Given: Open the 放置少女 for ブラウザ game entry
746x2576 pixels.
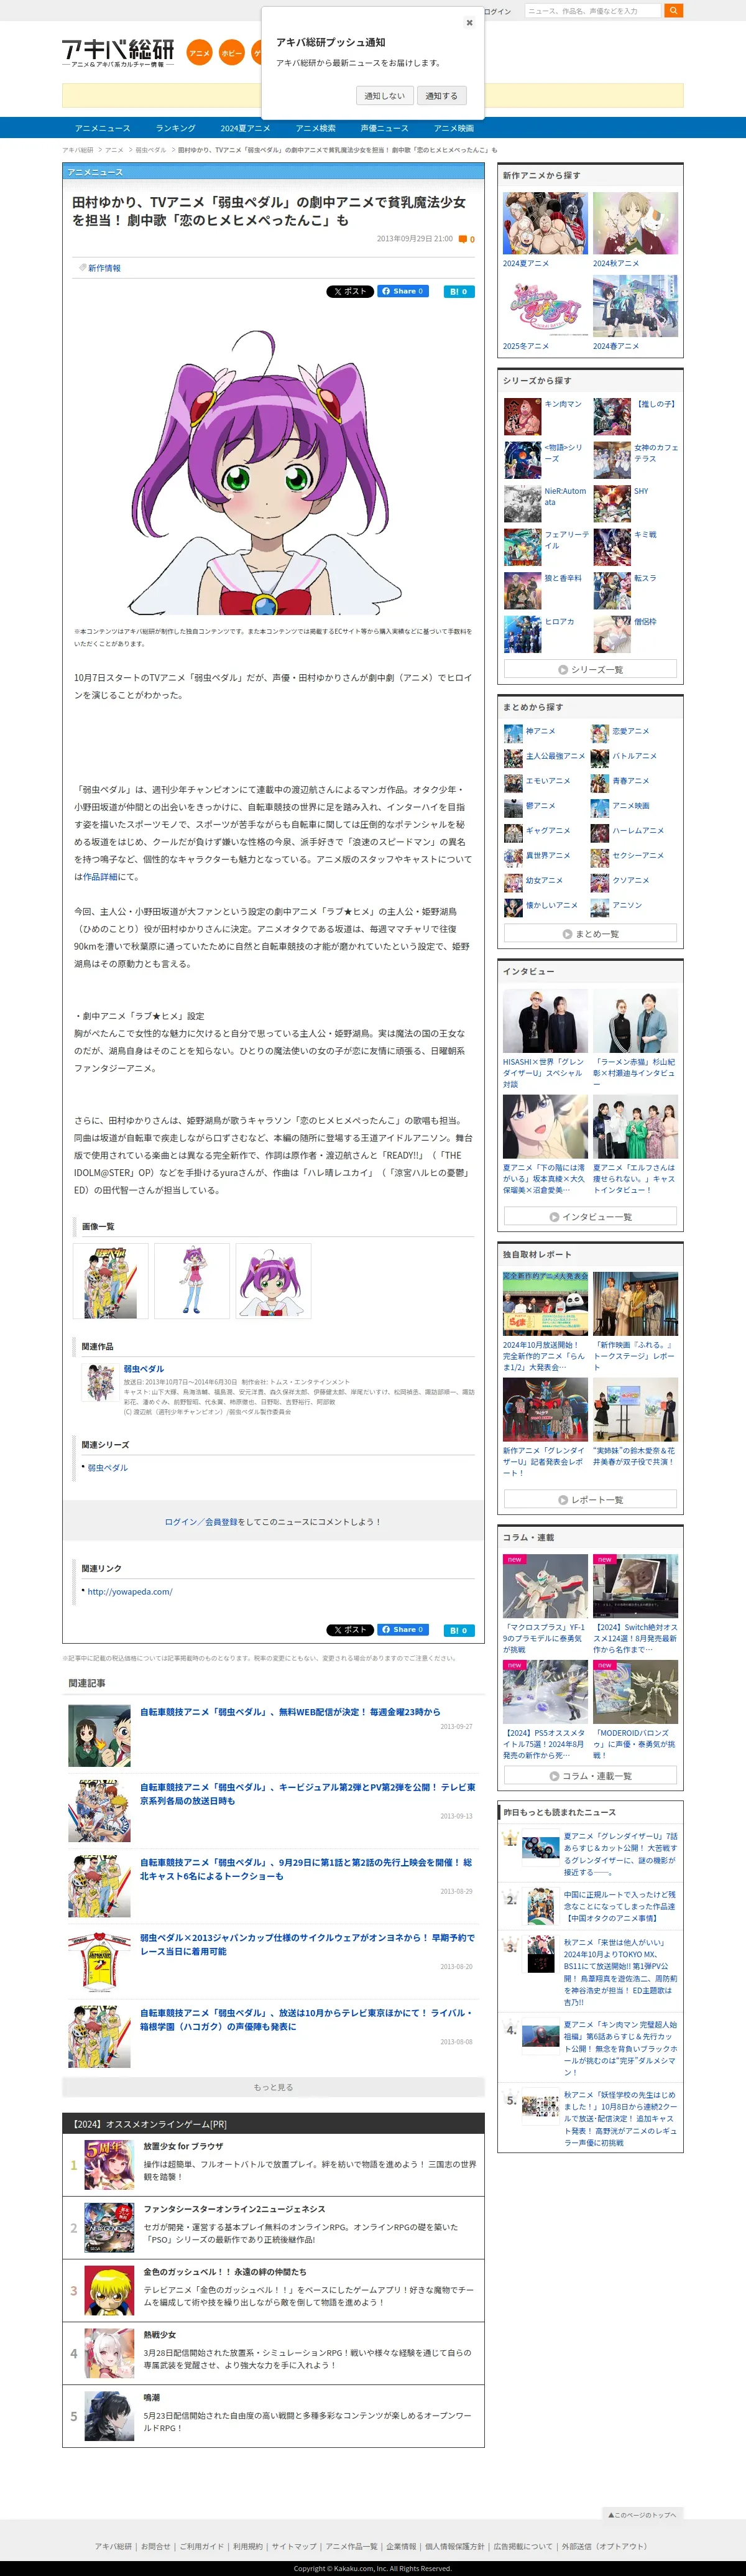Looking at the screenshot, I should [273, 2164].
